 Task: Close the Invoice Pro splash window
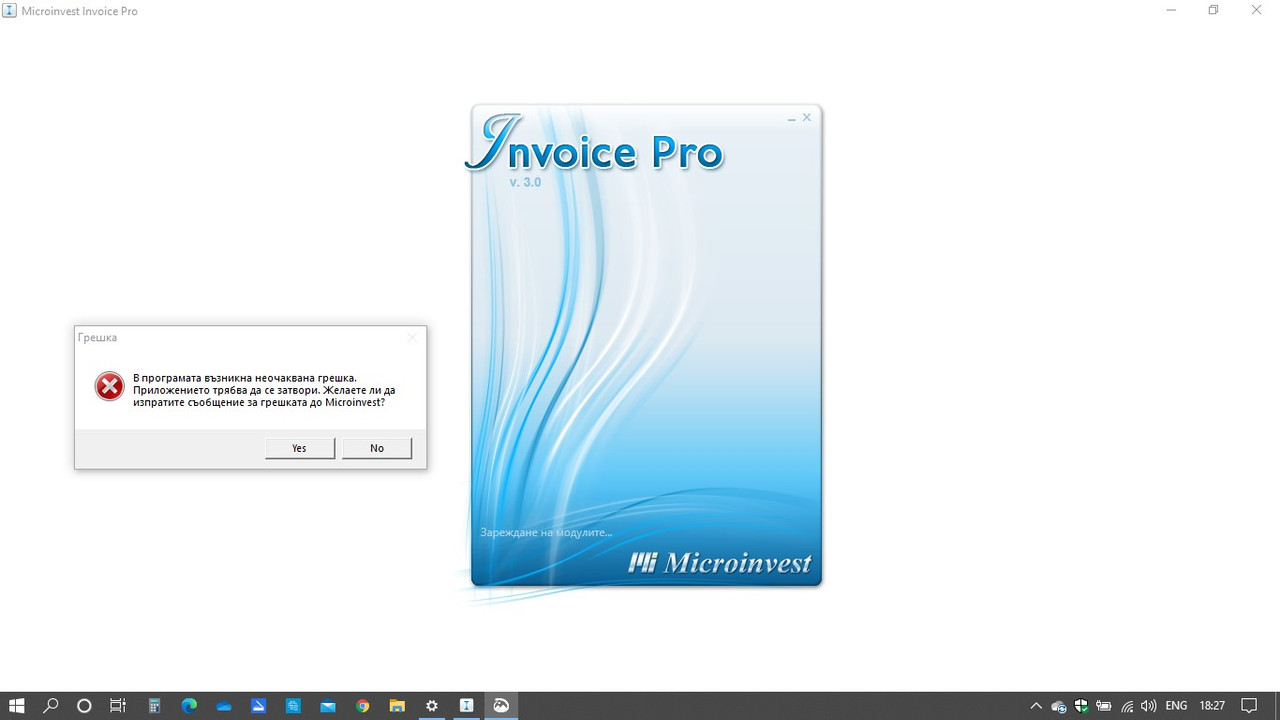[x=807, y=117]
